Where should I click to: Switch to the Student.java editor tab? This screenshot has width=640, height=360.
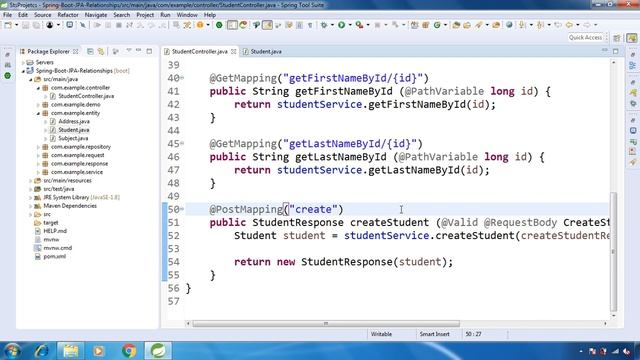(x=262, y=51)
